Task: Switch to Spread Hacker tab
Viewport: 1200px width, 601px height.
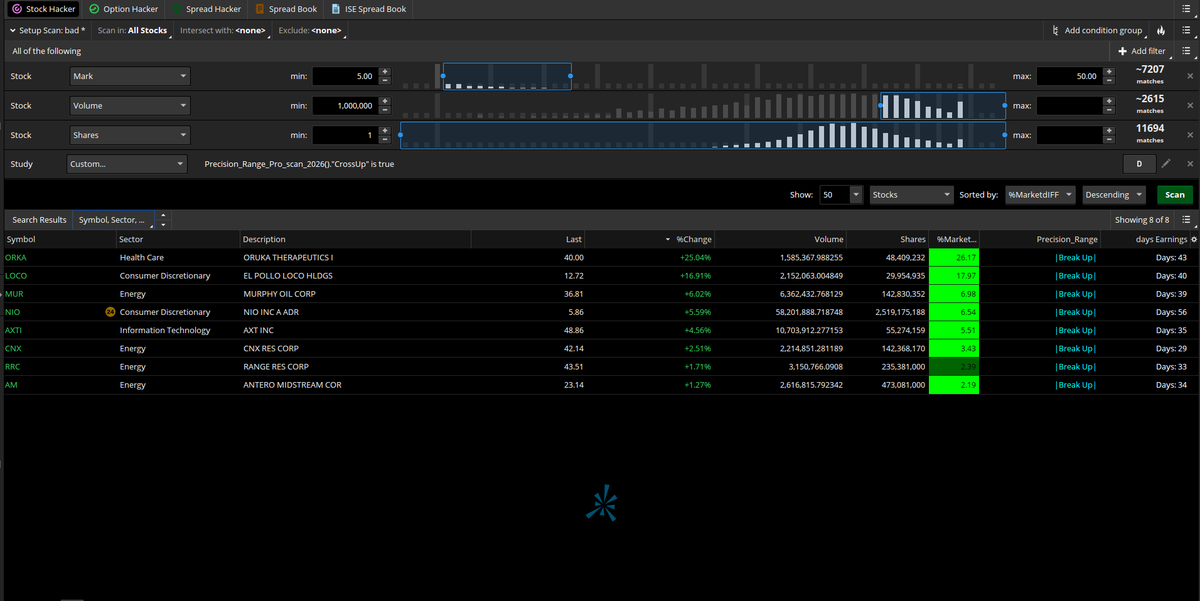Action: tap(206, 9)
